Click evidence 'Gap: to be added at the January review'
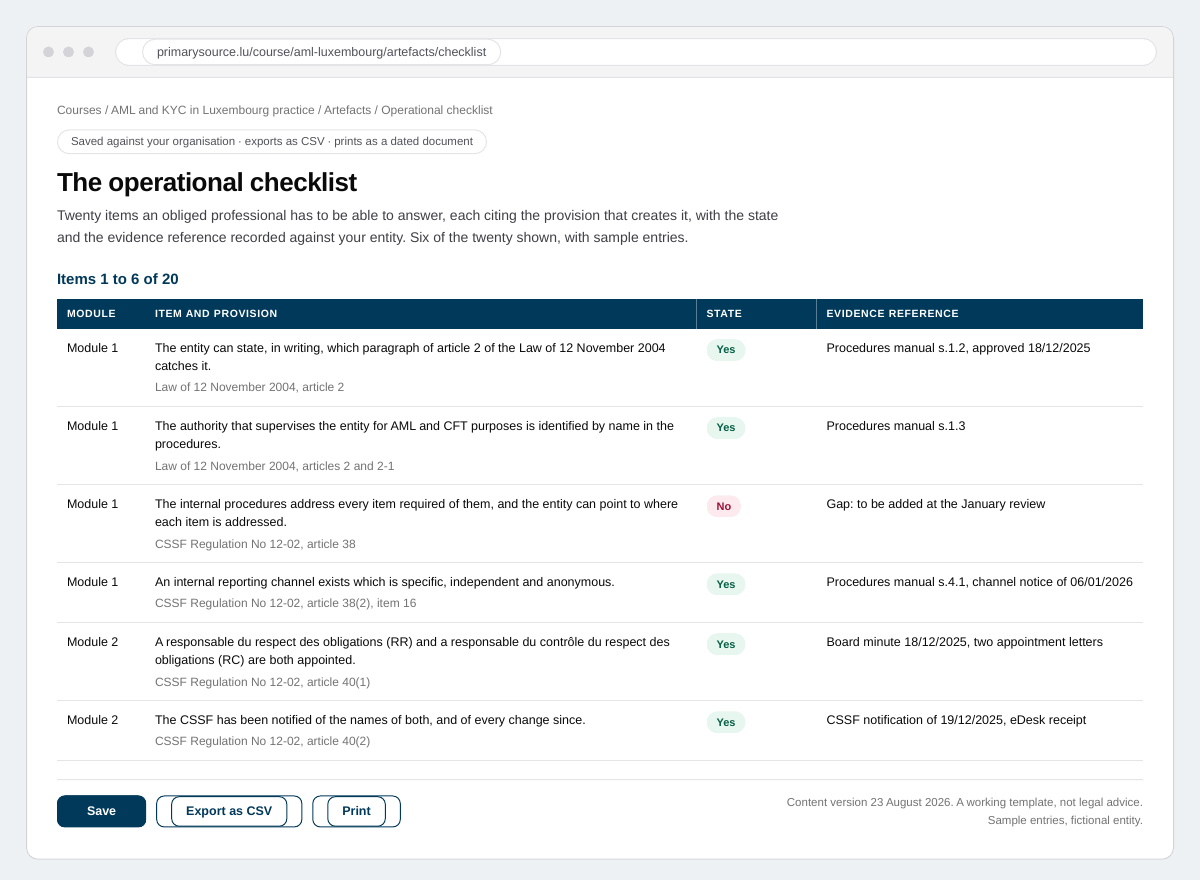Image resolution: width=1200 pixels, height=880 pixels. [x=936, y=504]
